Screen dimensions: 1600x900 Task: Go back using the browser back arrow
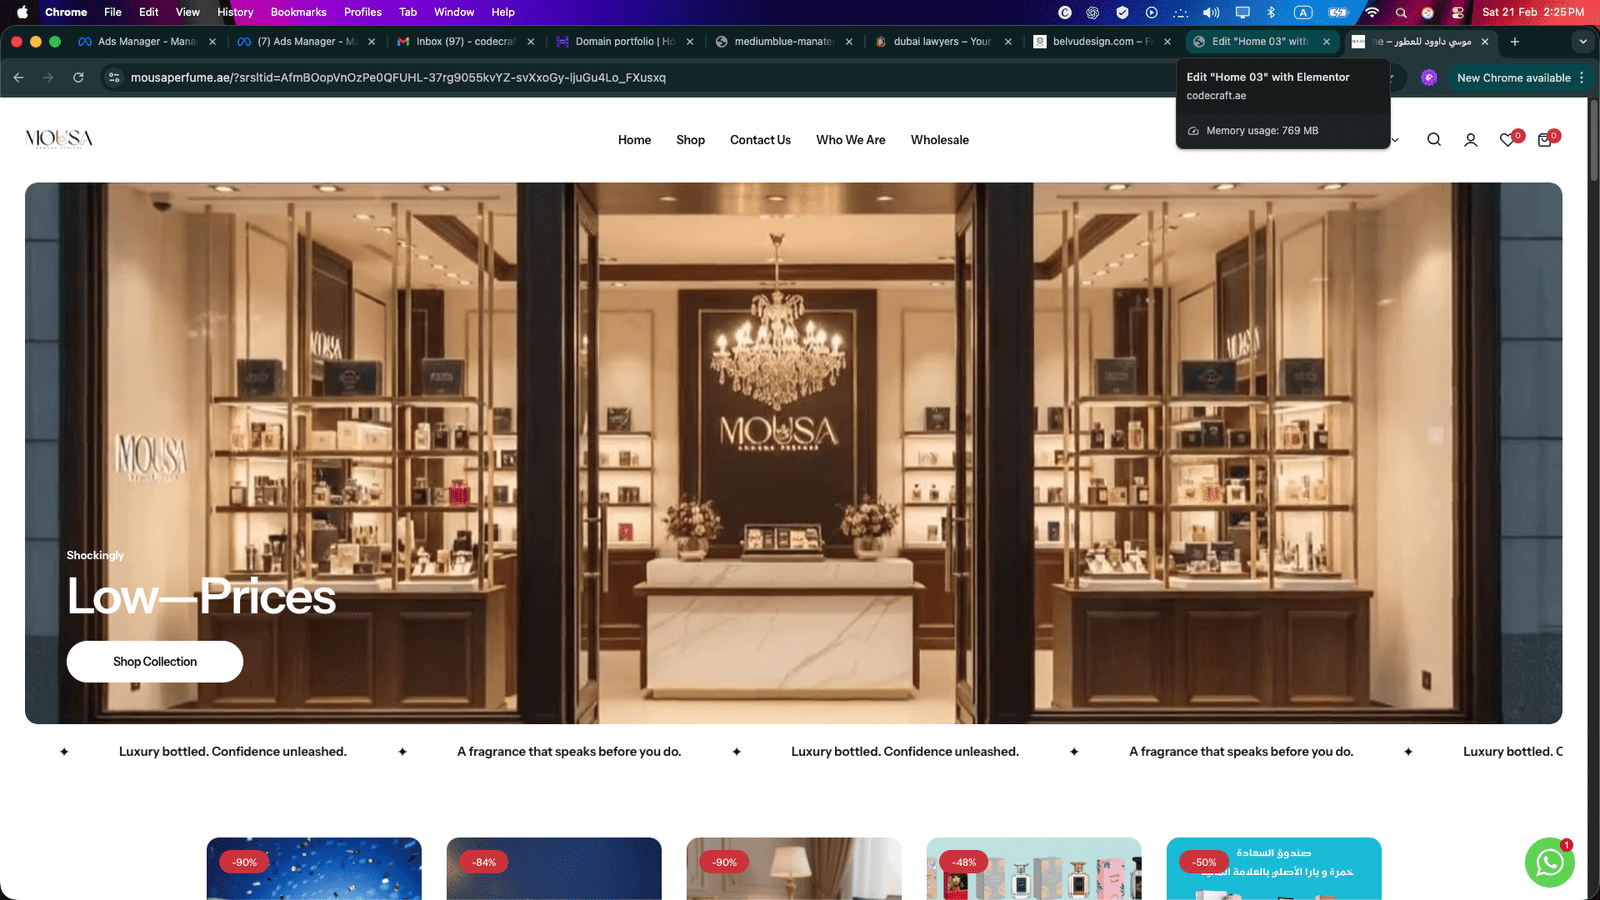pos(19,77)
